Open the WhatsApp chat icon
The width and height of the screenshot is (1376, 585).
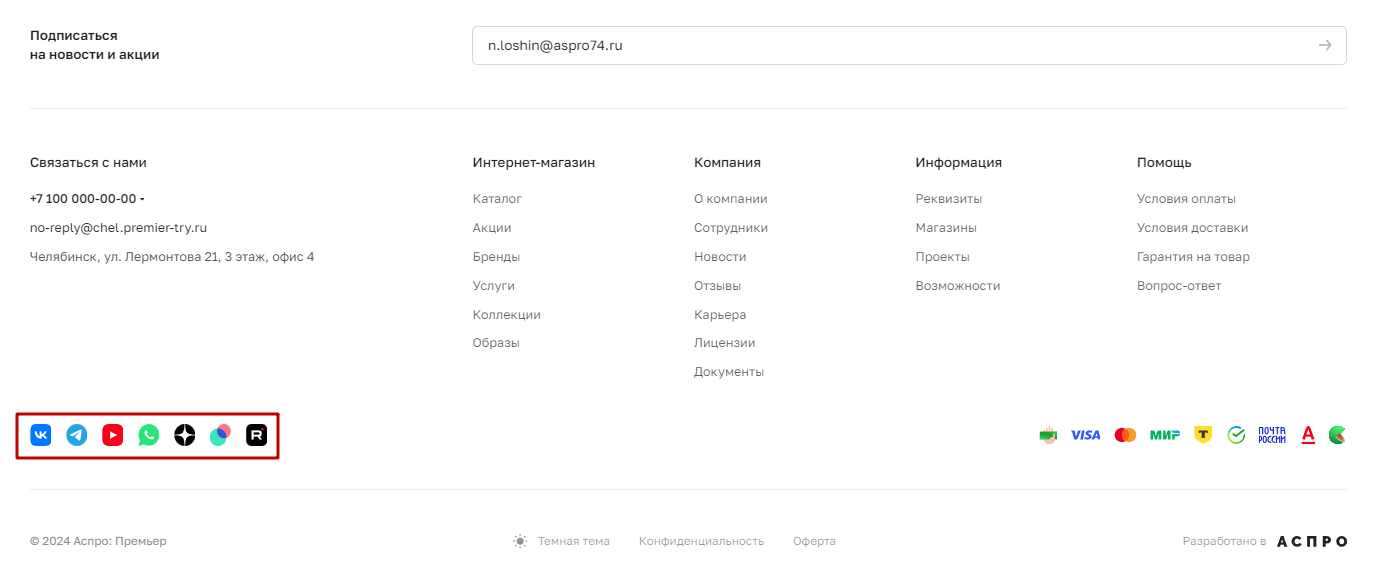[149, 435]
